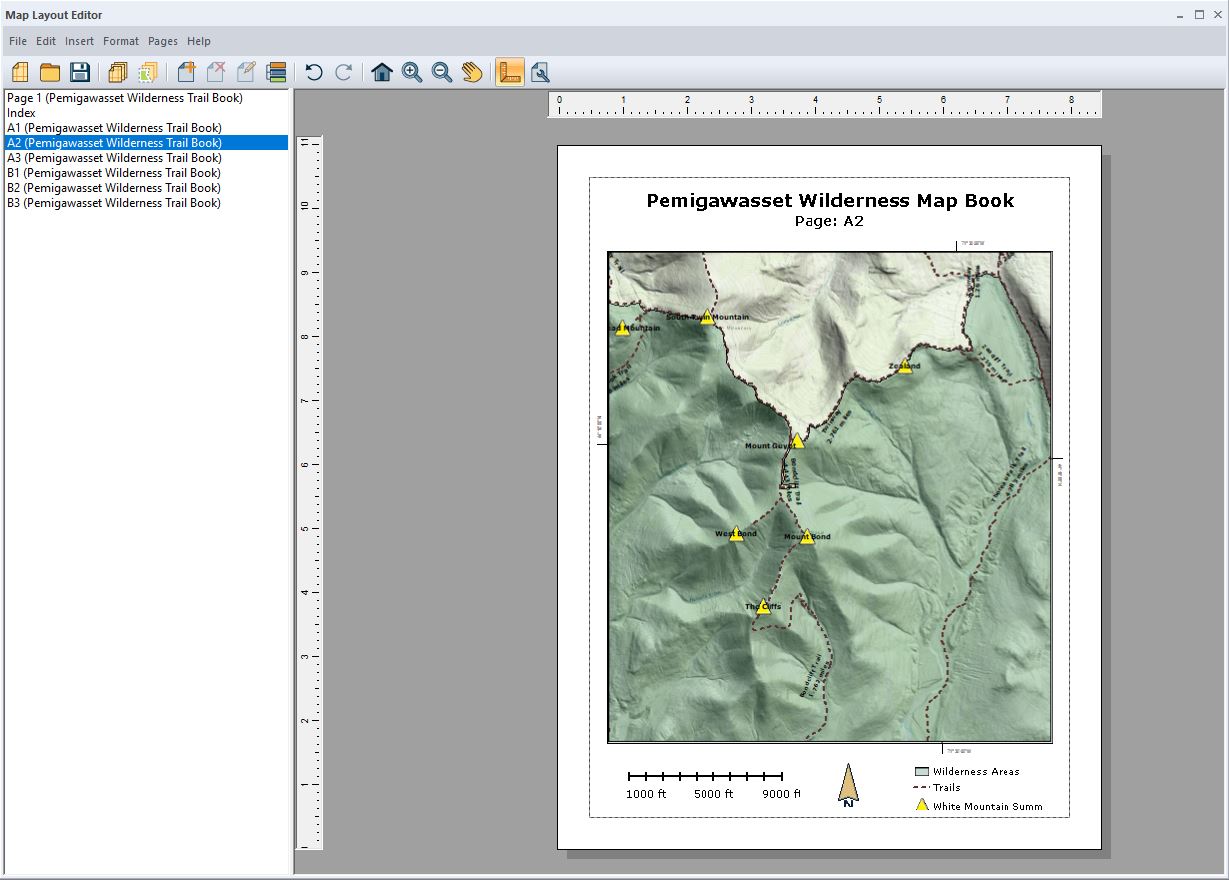This screenshot has width=1229, height=880.
Task: Redo the last undone action
Action: point(343,72)
